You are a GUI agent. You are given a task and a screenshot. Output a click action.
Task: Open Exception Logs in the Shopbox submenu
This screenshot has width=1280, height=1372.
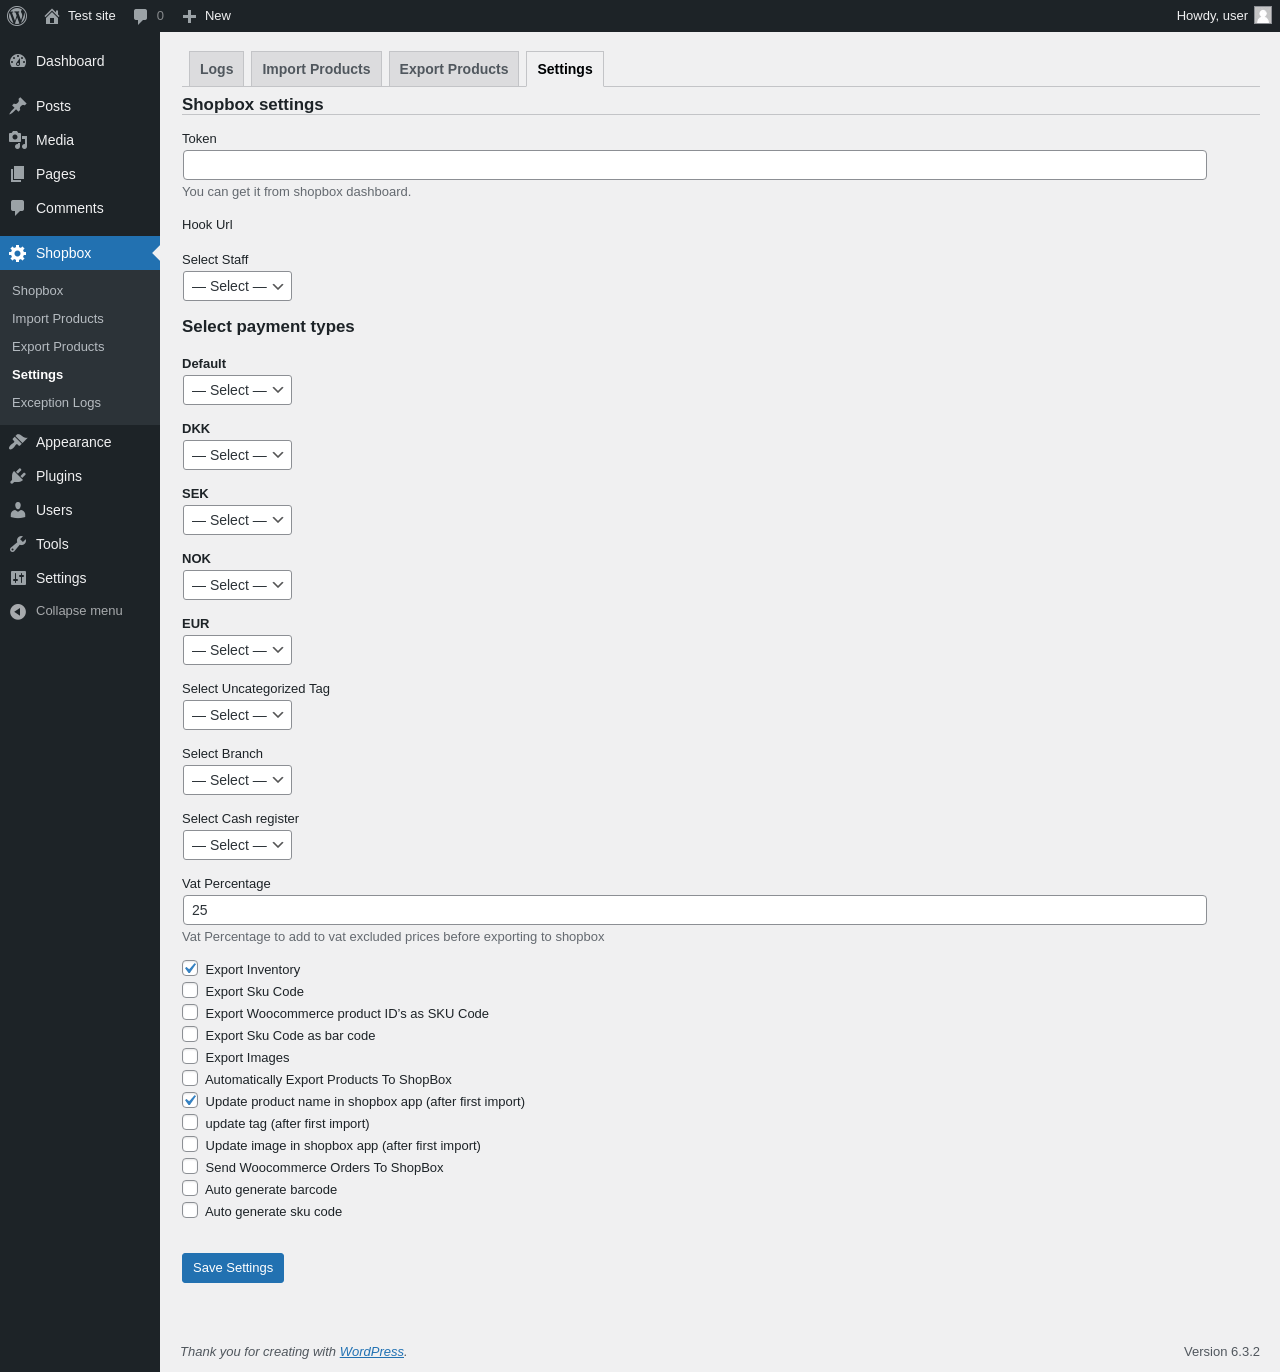(56, 403)
